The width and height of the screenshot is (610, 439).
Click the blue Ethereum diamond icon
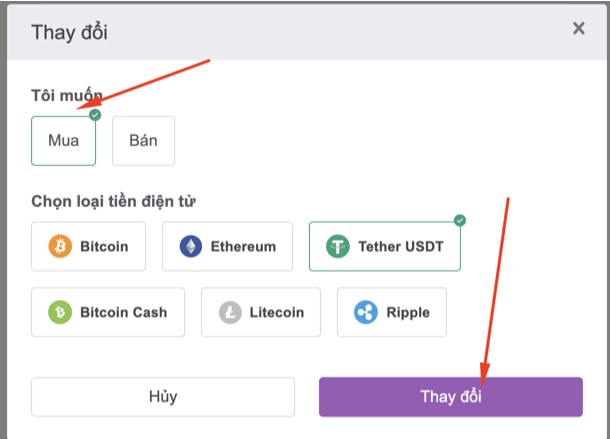191,246
